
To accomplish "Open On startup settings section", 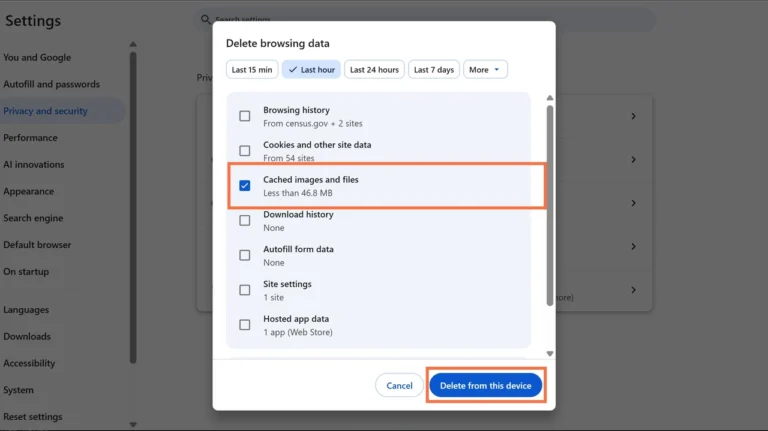I will coord(26,271).
